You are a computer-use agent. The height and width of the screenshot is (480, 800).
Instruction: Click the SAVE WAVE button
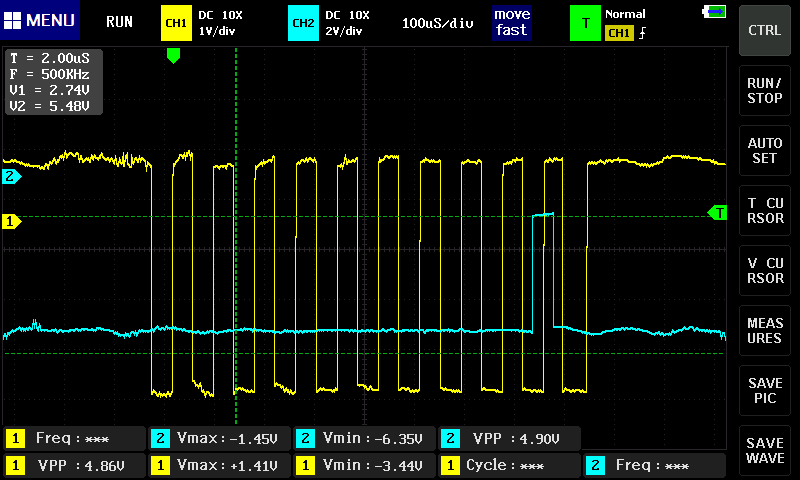pyautogui.click(x=765, y=450)
